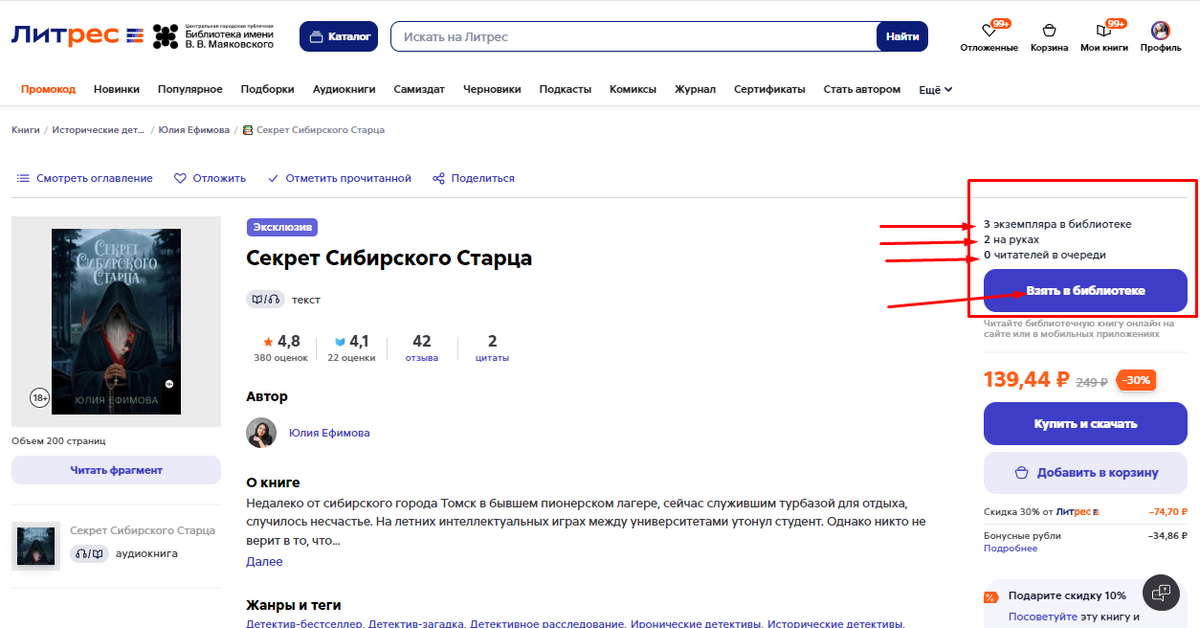Go to Промокод menu item
Screen dimensions: 1200x628
[x=48, y=89]
